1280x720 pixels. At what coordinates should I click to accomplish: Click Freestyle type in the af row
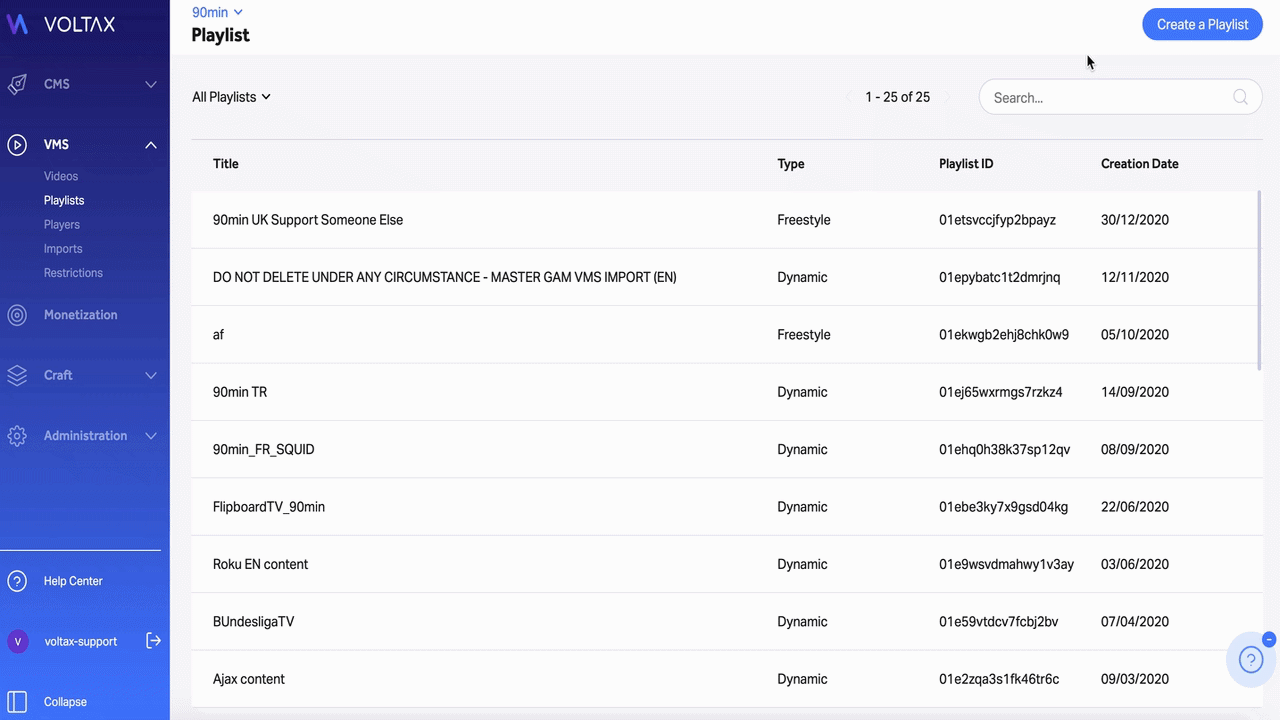coord(804,335)
